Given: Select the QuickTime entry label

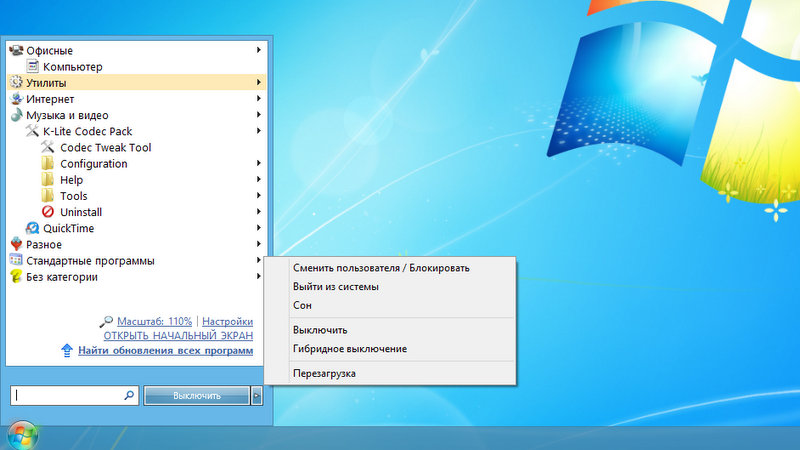Looking at the screenshot, I should [68, 228].
